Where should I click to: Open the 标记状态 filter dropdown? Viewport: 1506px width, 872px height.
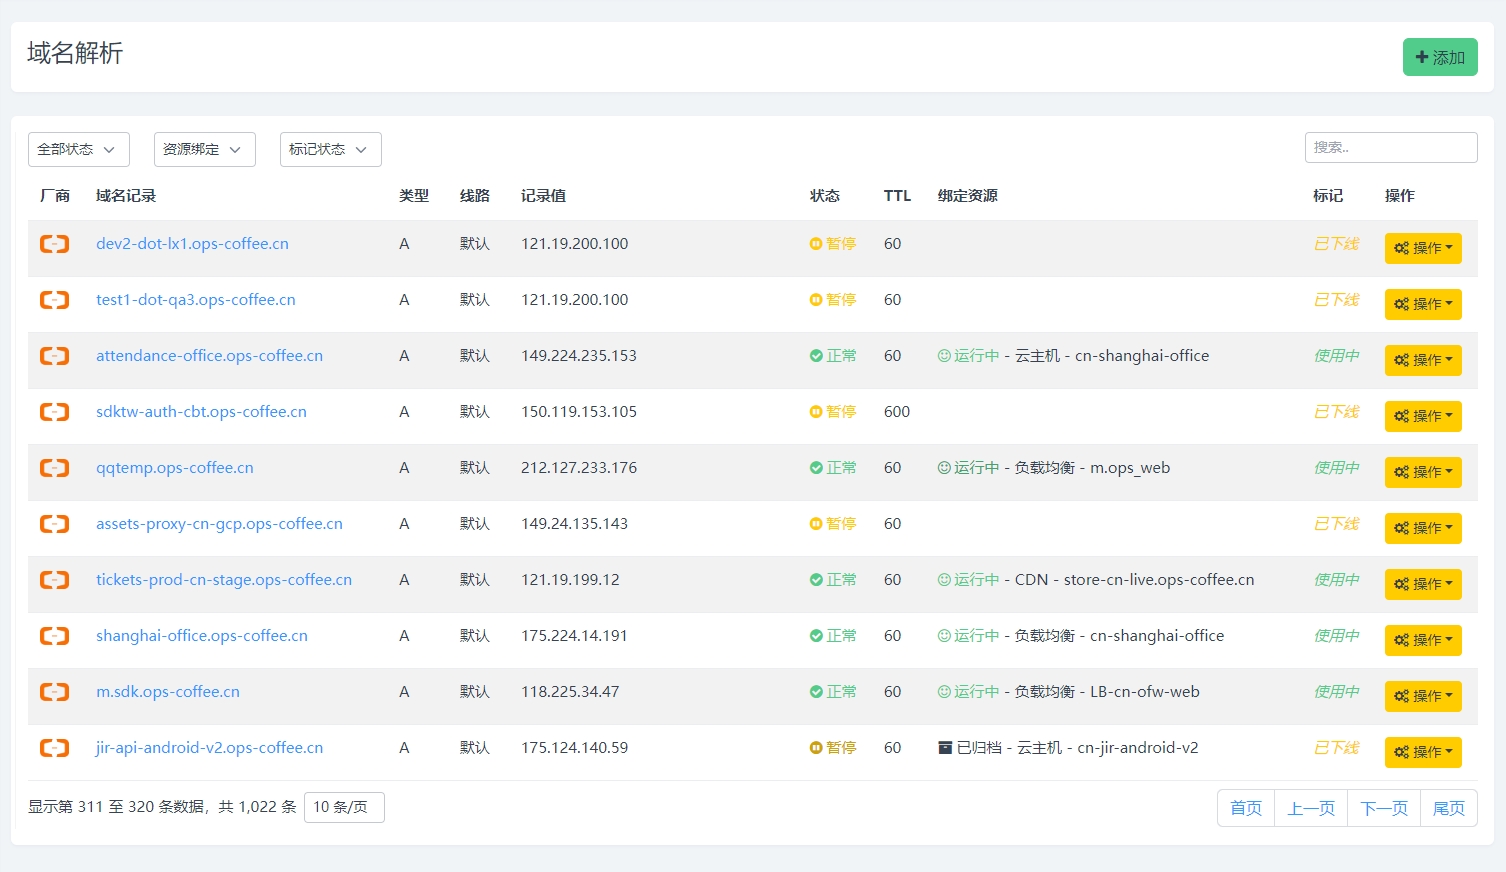pos(330,149)
